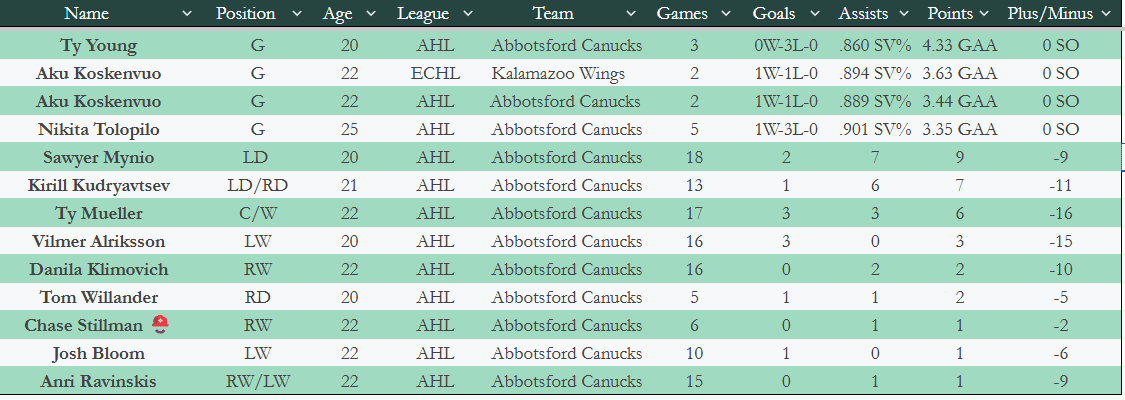This screenshot has height=400, width=1125.
Task: Select the Ty Young player name
Action: click(x=98, y=46)
